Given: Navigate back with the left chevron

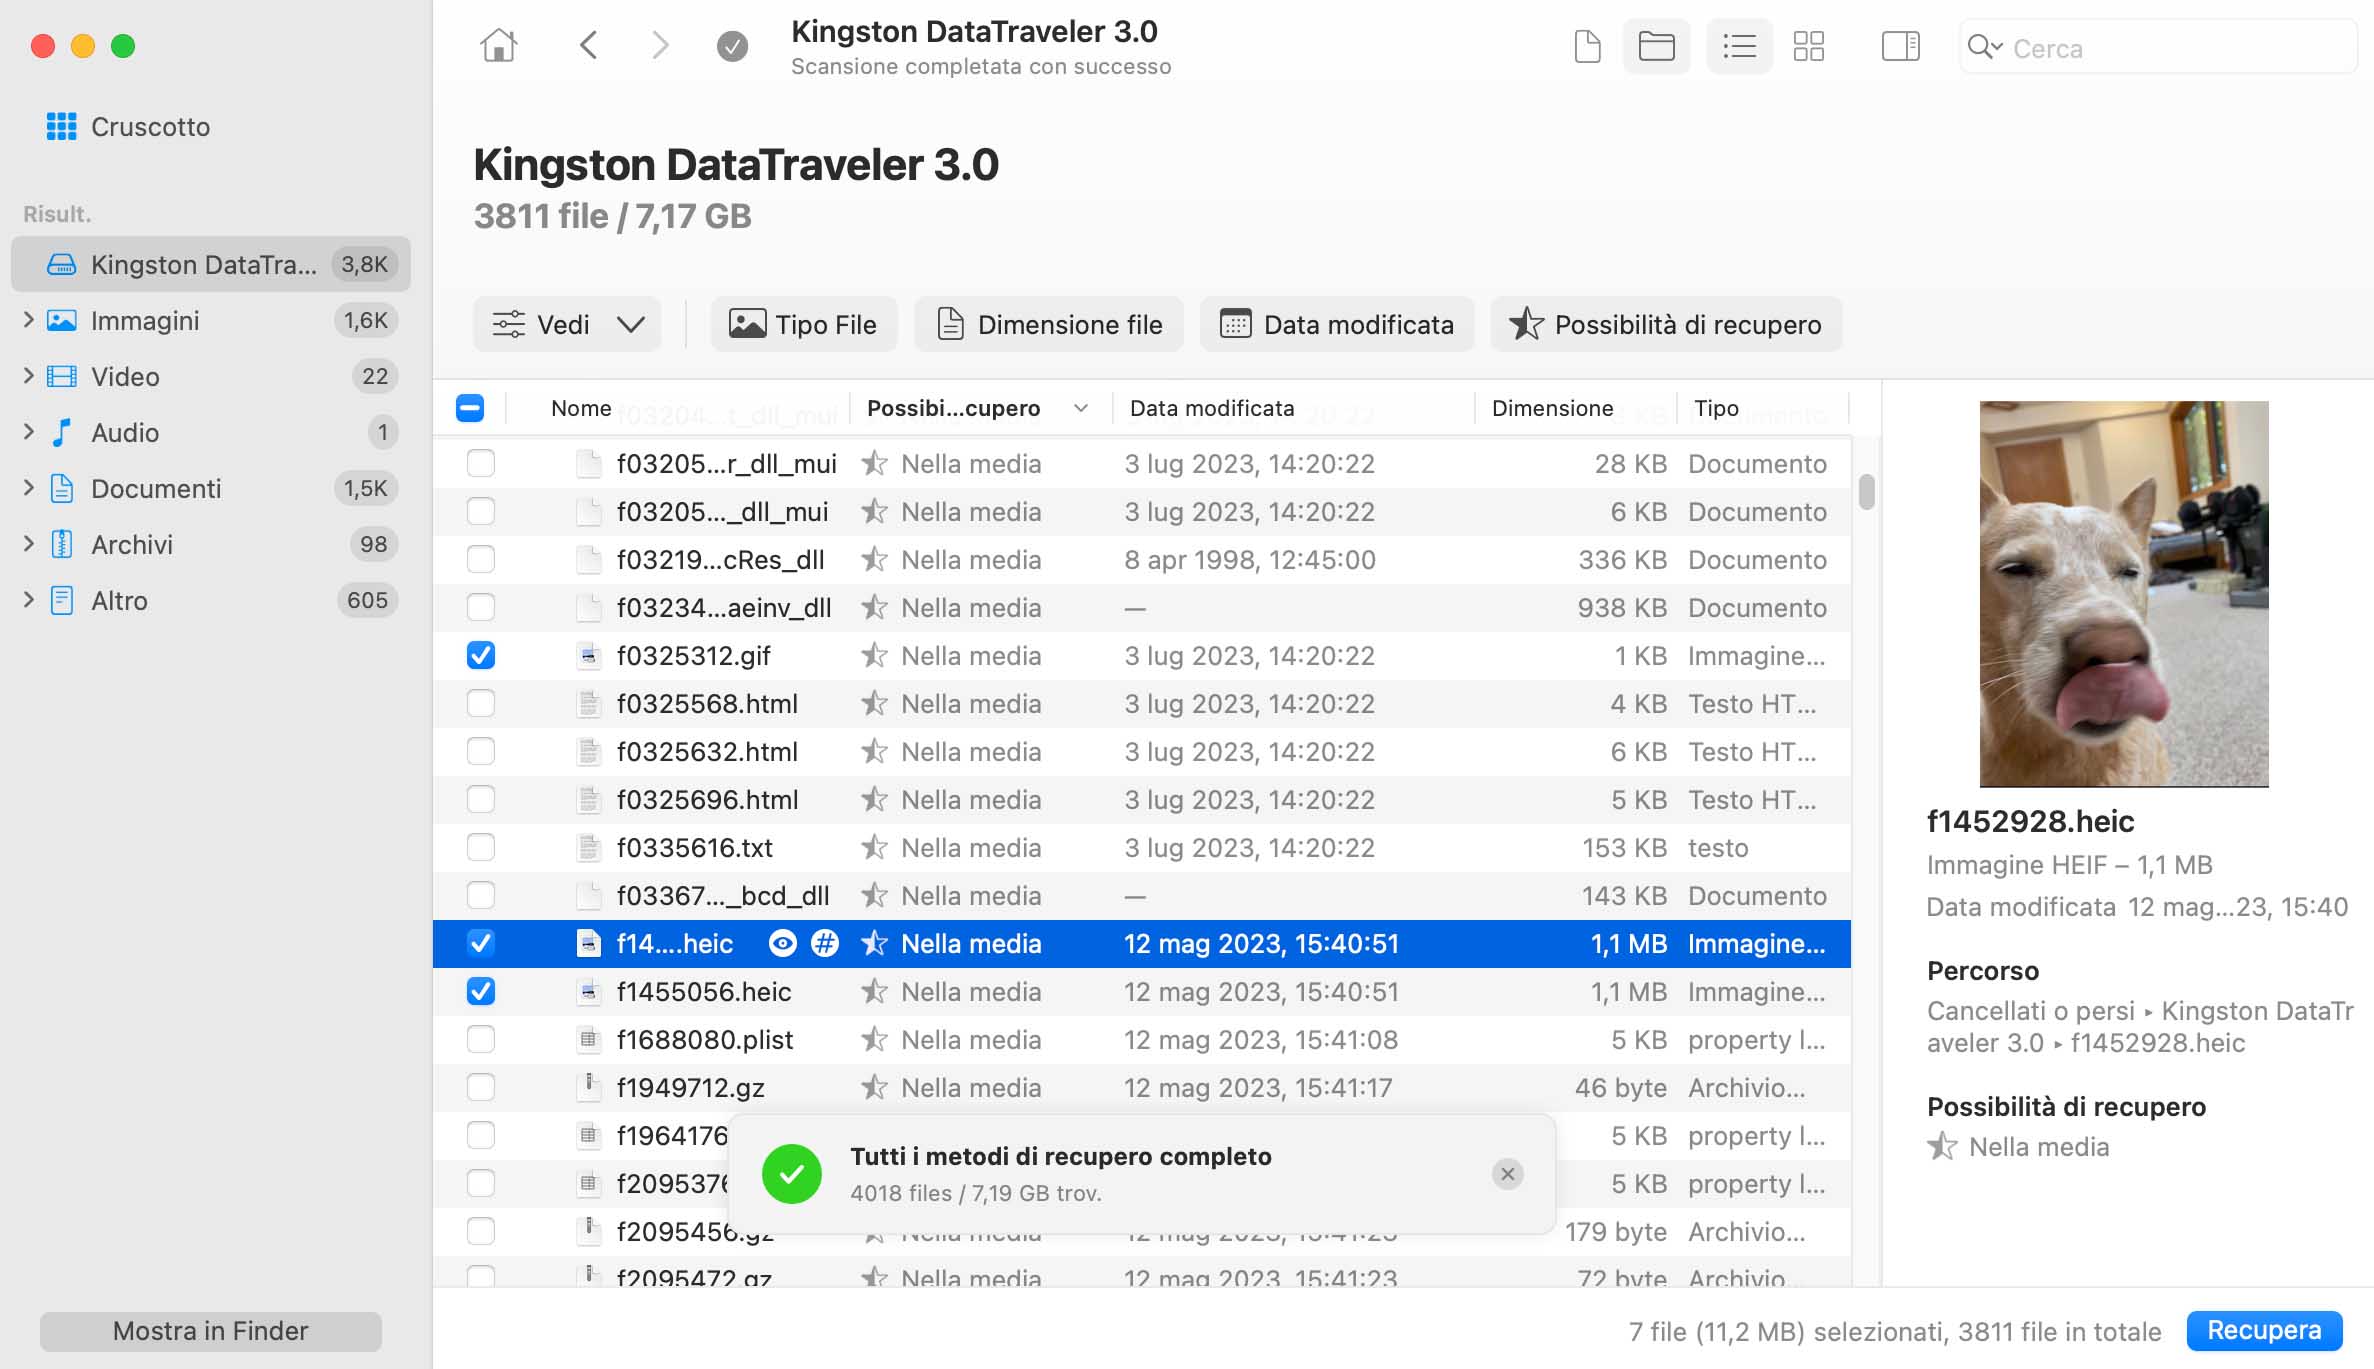Looking at the screenshot, I should pos(588,46).
